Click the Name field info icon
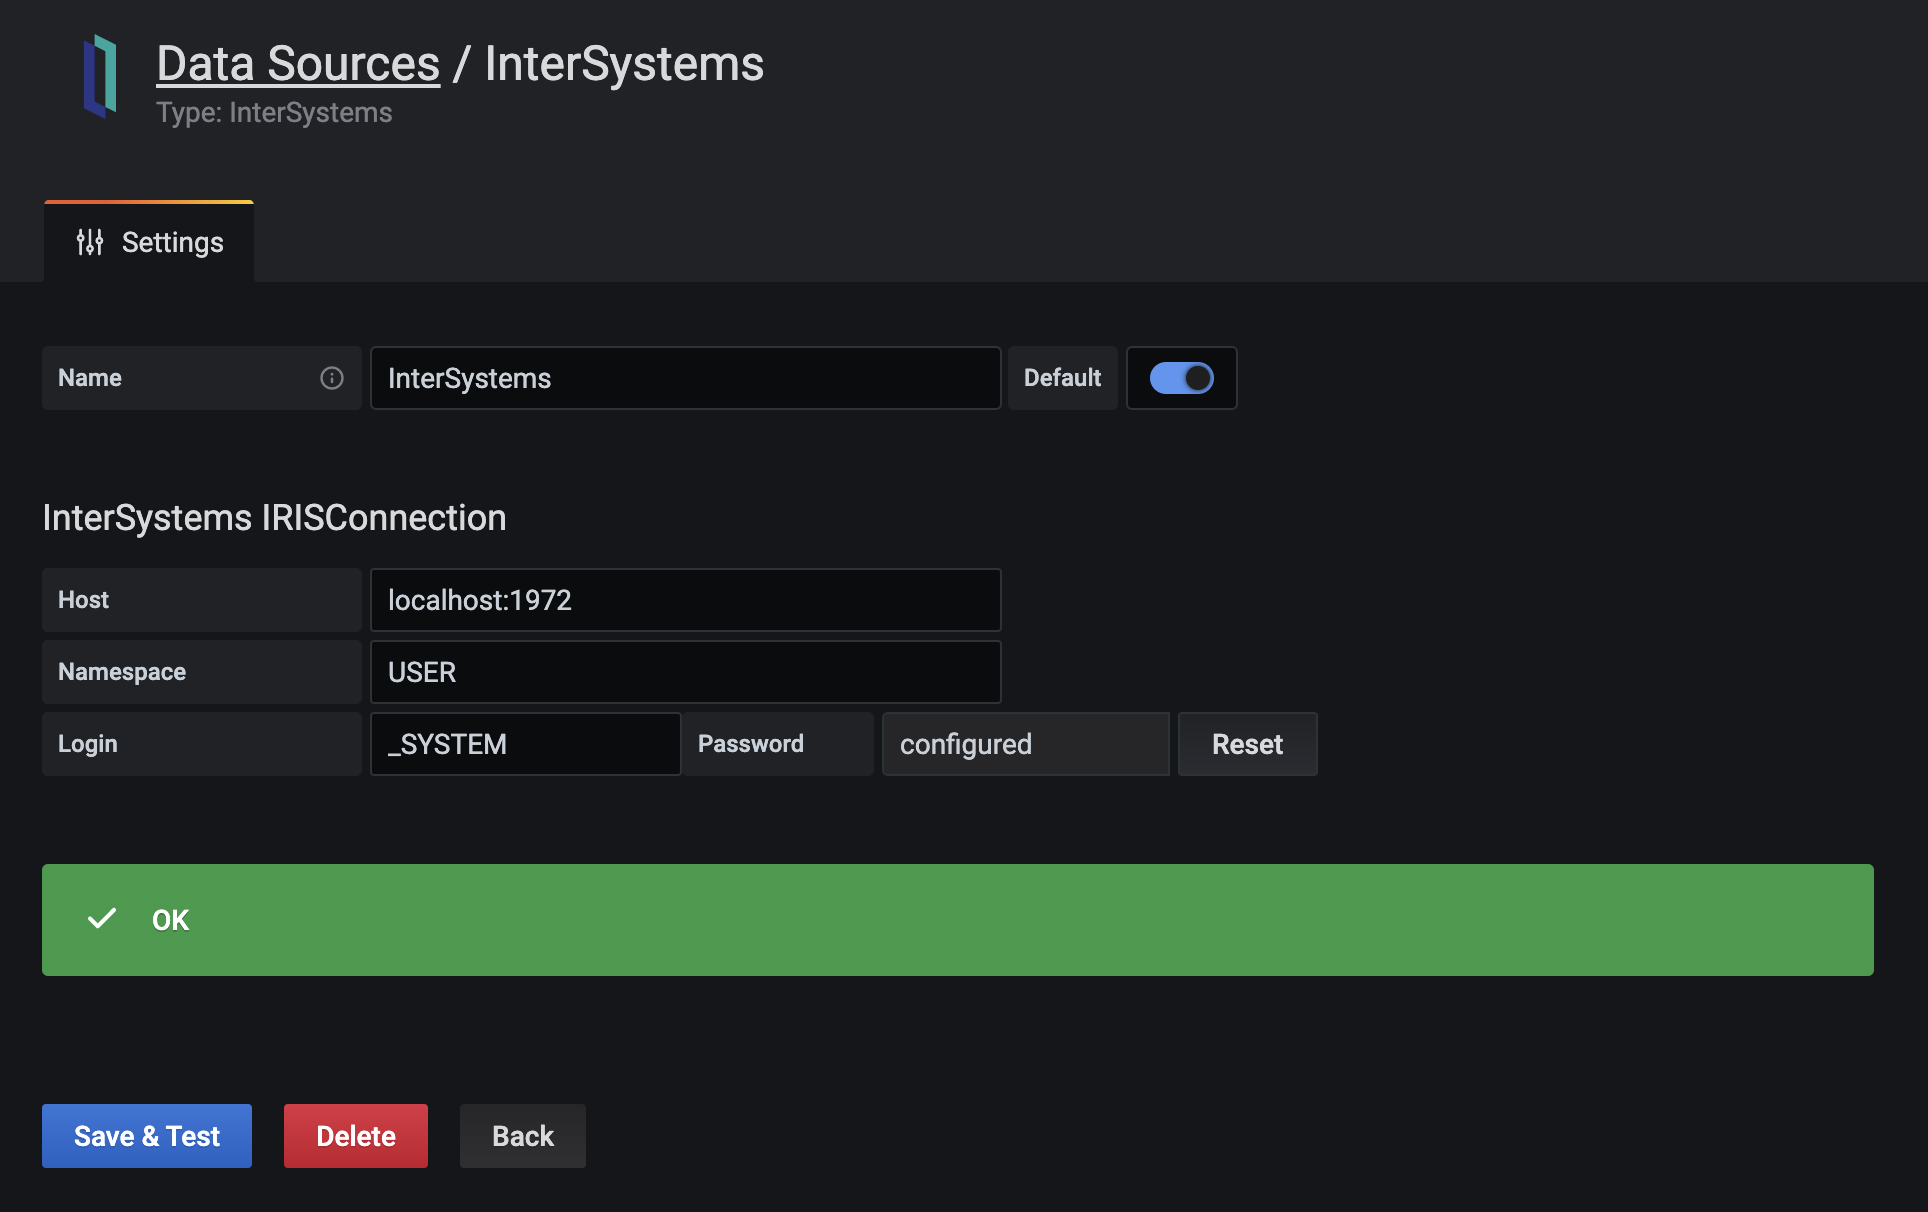This screenshot has height=1212, width=1928. 332,378
